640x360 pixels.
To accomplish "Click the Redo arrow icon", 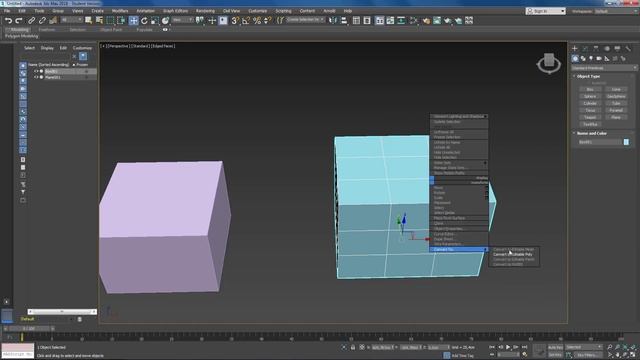I will click(19, 20).
